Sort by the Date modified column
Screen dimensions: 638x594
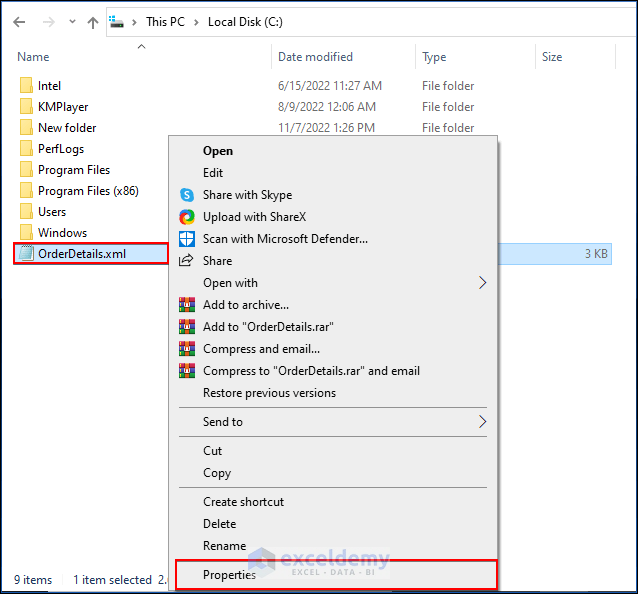pos(315,57)
